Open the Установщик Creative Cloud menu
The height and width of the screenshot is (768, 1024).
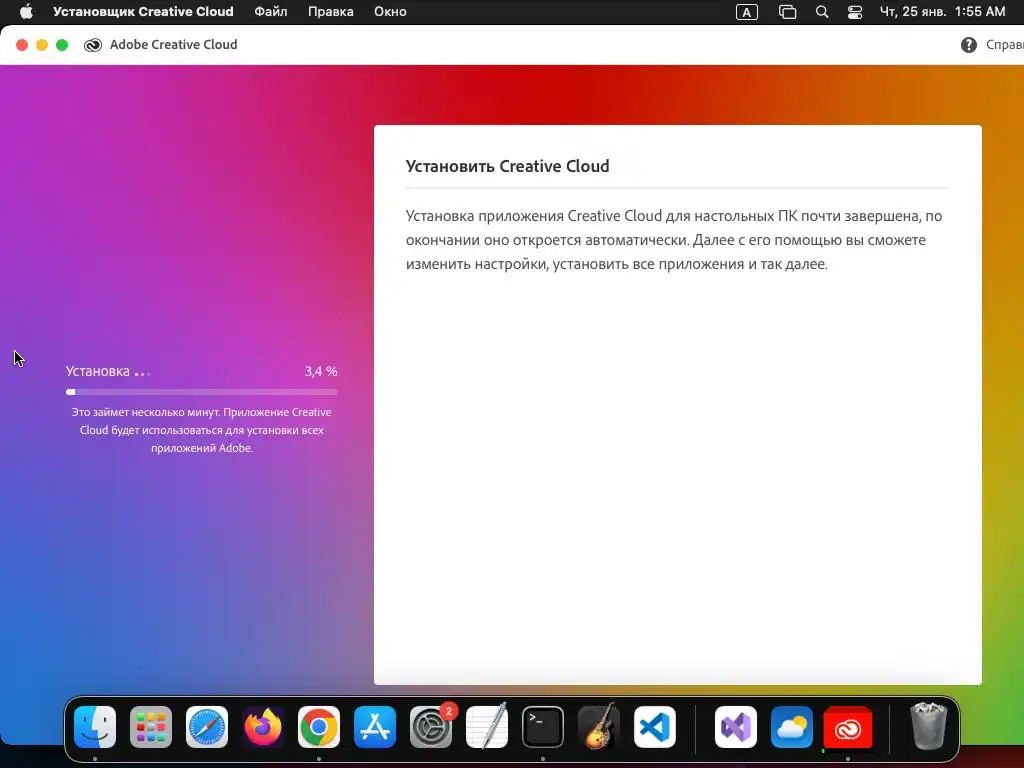point(143,12)
